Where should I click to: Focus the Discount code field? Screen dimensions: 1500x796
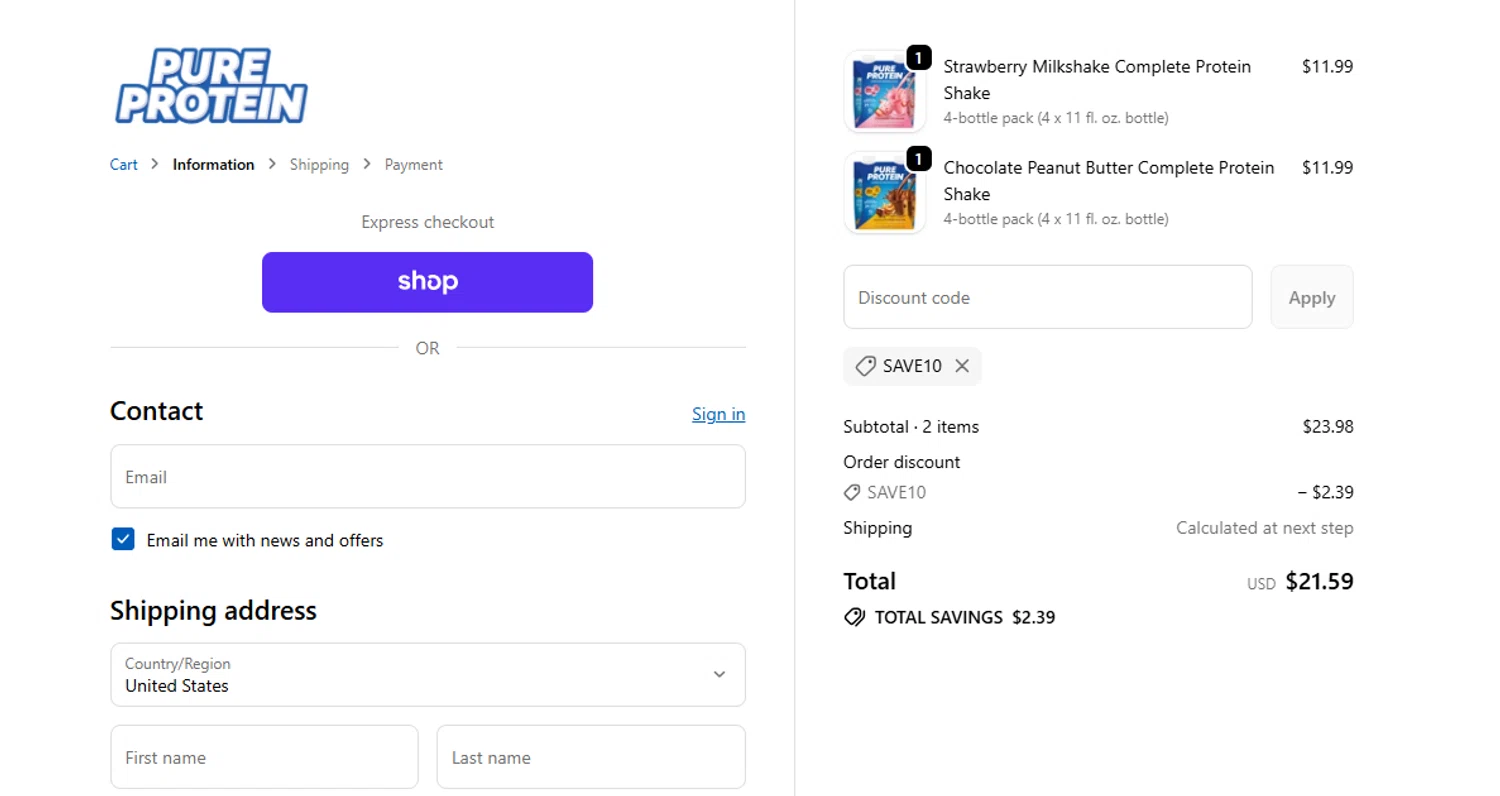1048,297
